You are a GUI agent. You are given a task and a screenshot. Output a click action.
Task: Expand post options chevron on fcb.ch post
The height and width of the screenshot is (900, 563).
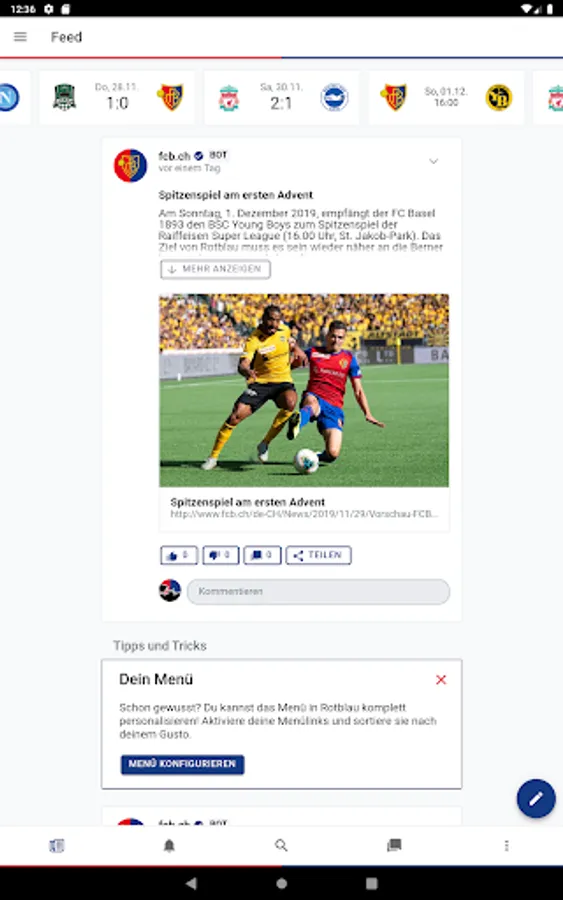coord(433,161)
